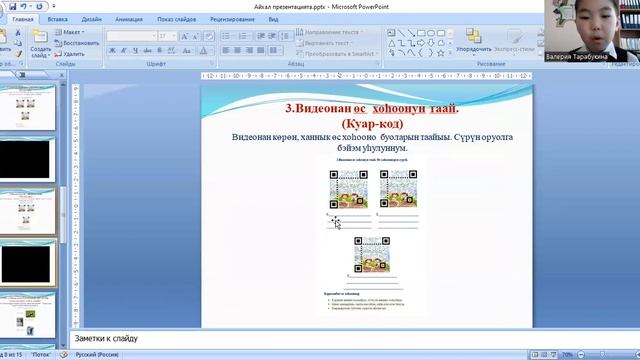Decrease list indent level

(261, 36)
